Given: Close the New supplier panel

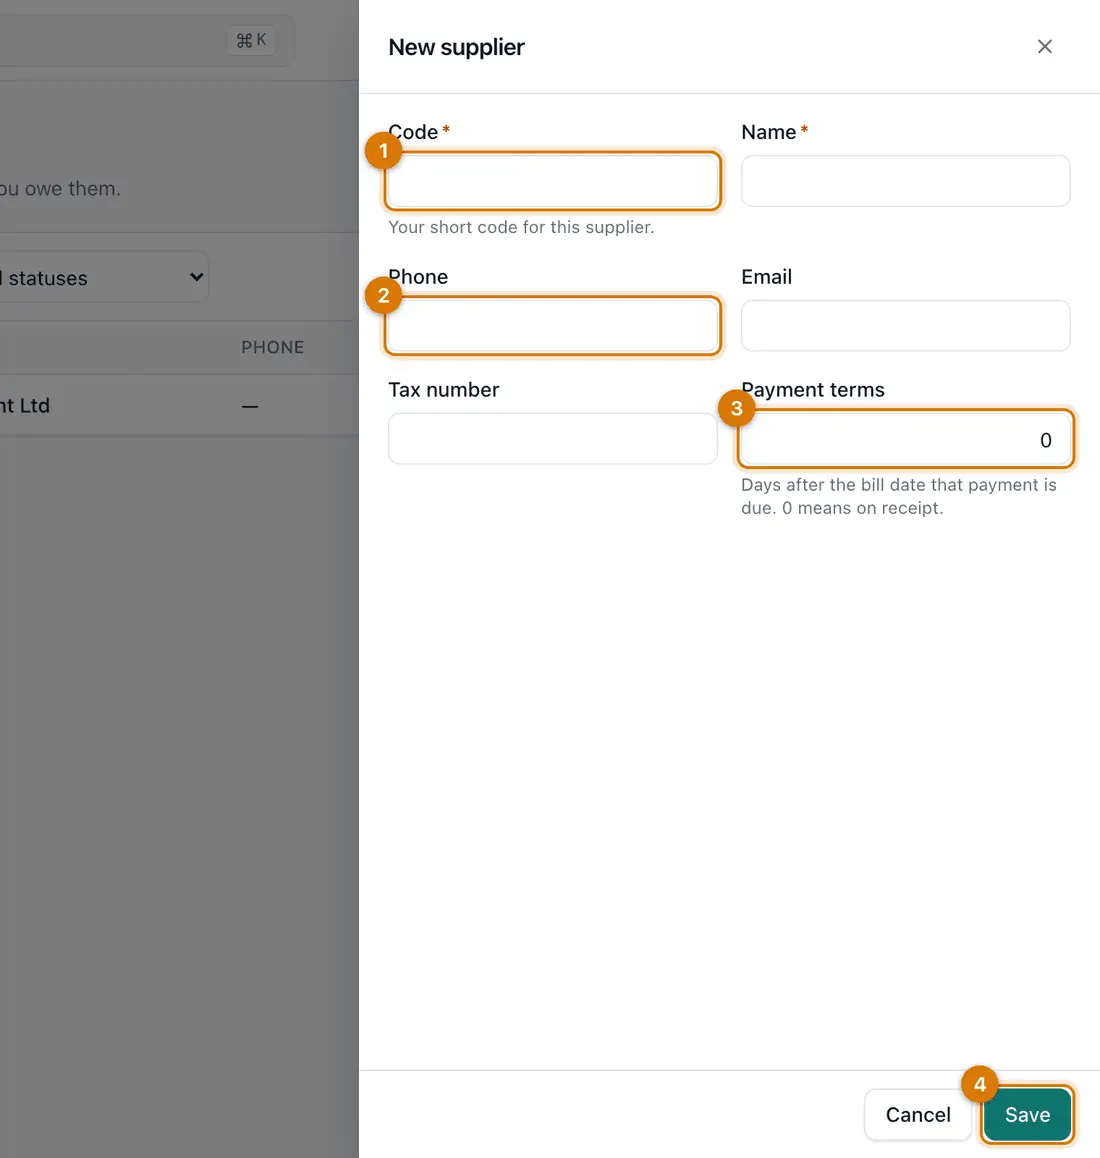Looking at the screenshot, I should click(x=1044, y=47).
